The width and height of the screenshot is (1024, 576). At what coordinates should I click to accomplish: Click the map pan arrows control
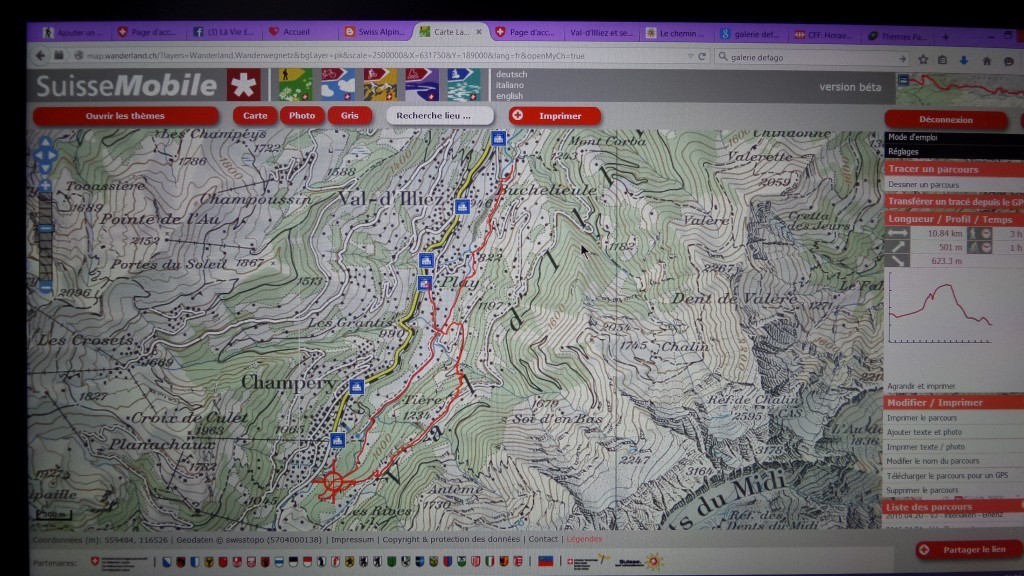(x=45, y=155)
